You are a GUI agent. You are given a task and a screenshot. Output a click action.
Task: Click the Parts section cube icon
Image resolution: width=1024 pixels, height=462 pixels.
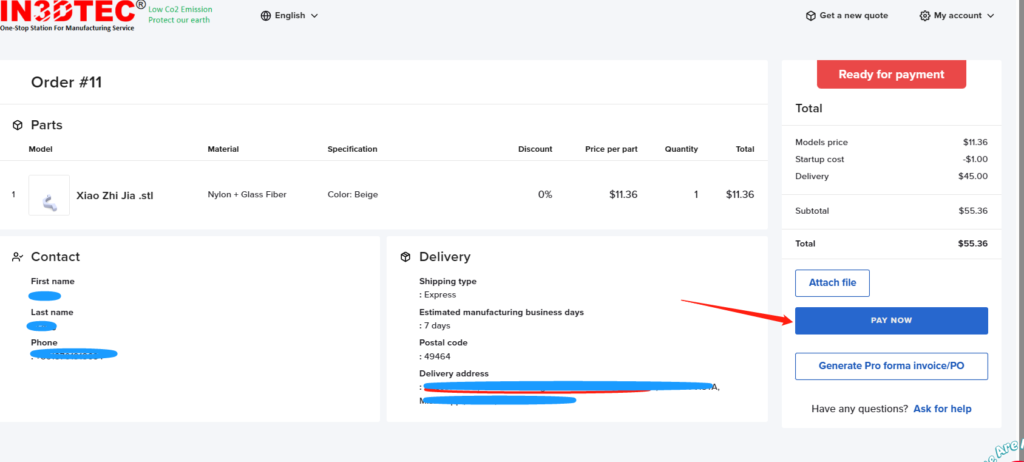click(x=17, y=125)
